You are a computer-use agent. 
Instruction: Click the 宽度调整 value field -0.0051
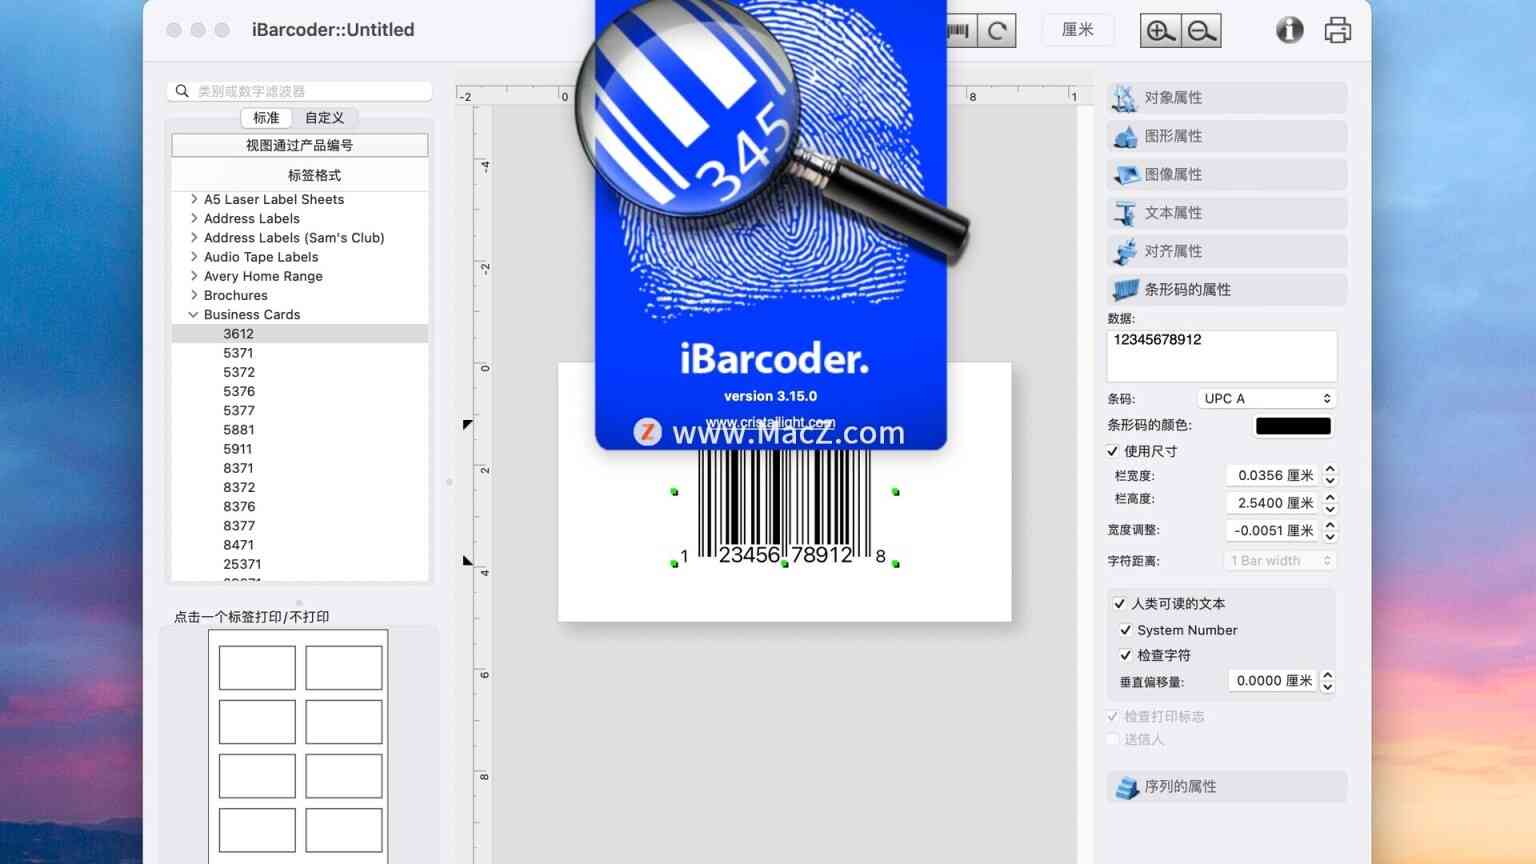click(x=1272, y=531)
